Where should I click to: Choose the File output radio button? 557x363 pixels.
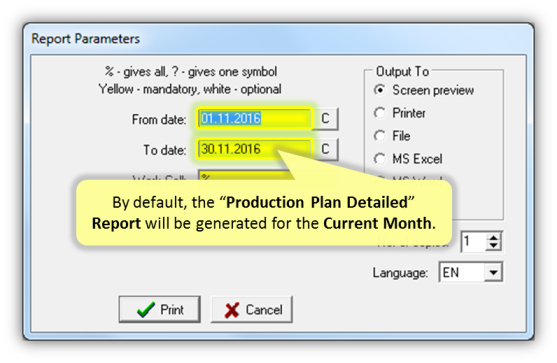tap(380, 136)
